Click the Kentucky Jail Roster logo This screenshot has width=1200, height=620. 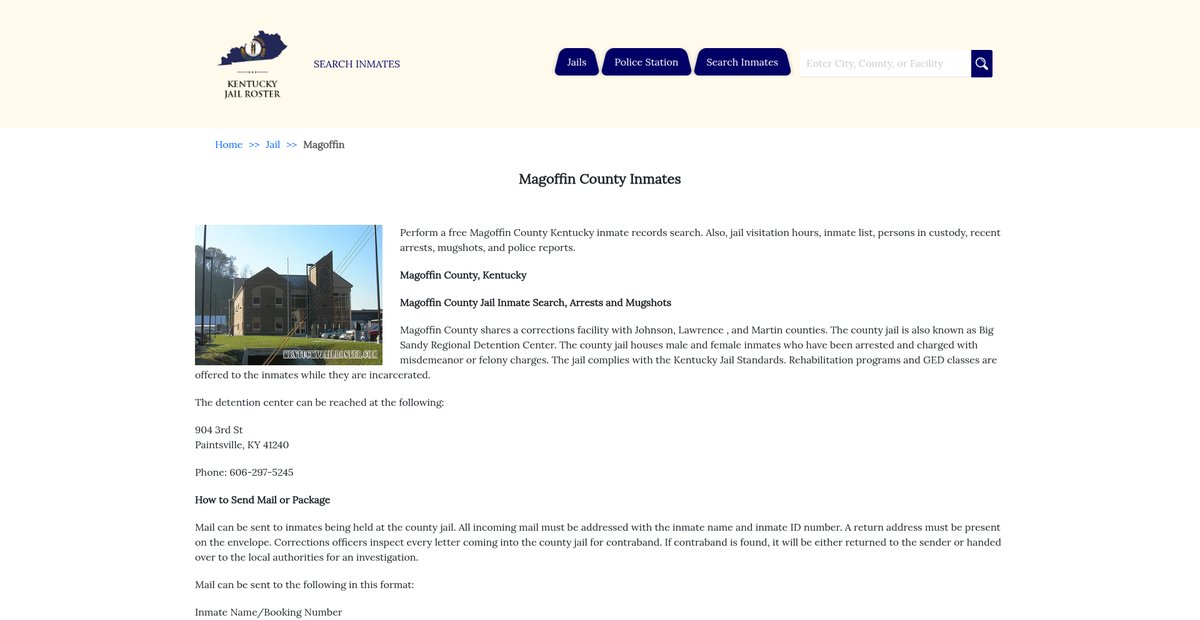pyautogui.click(x=252, y=64)
